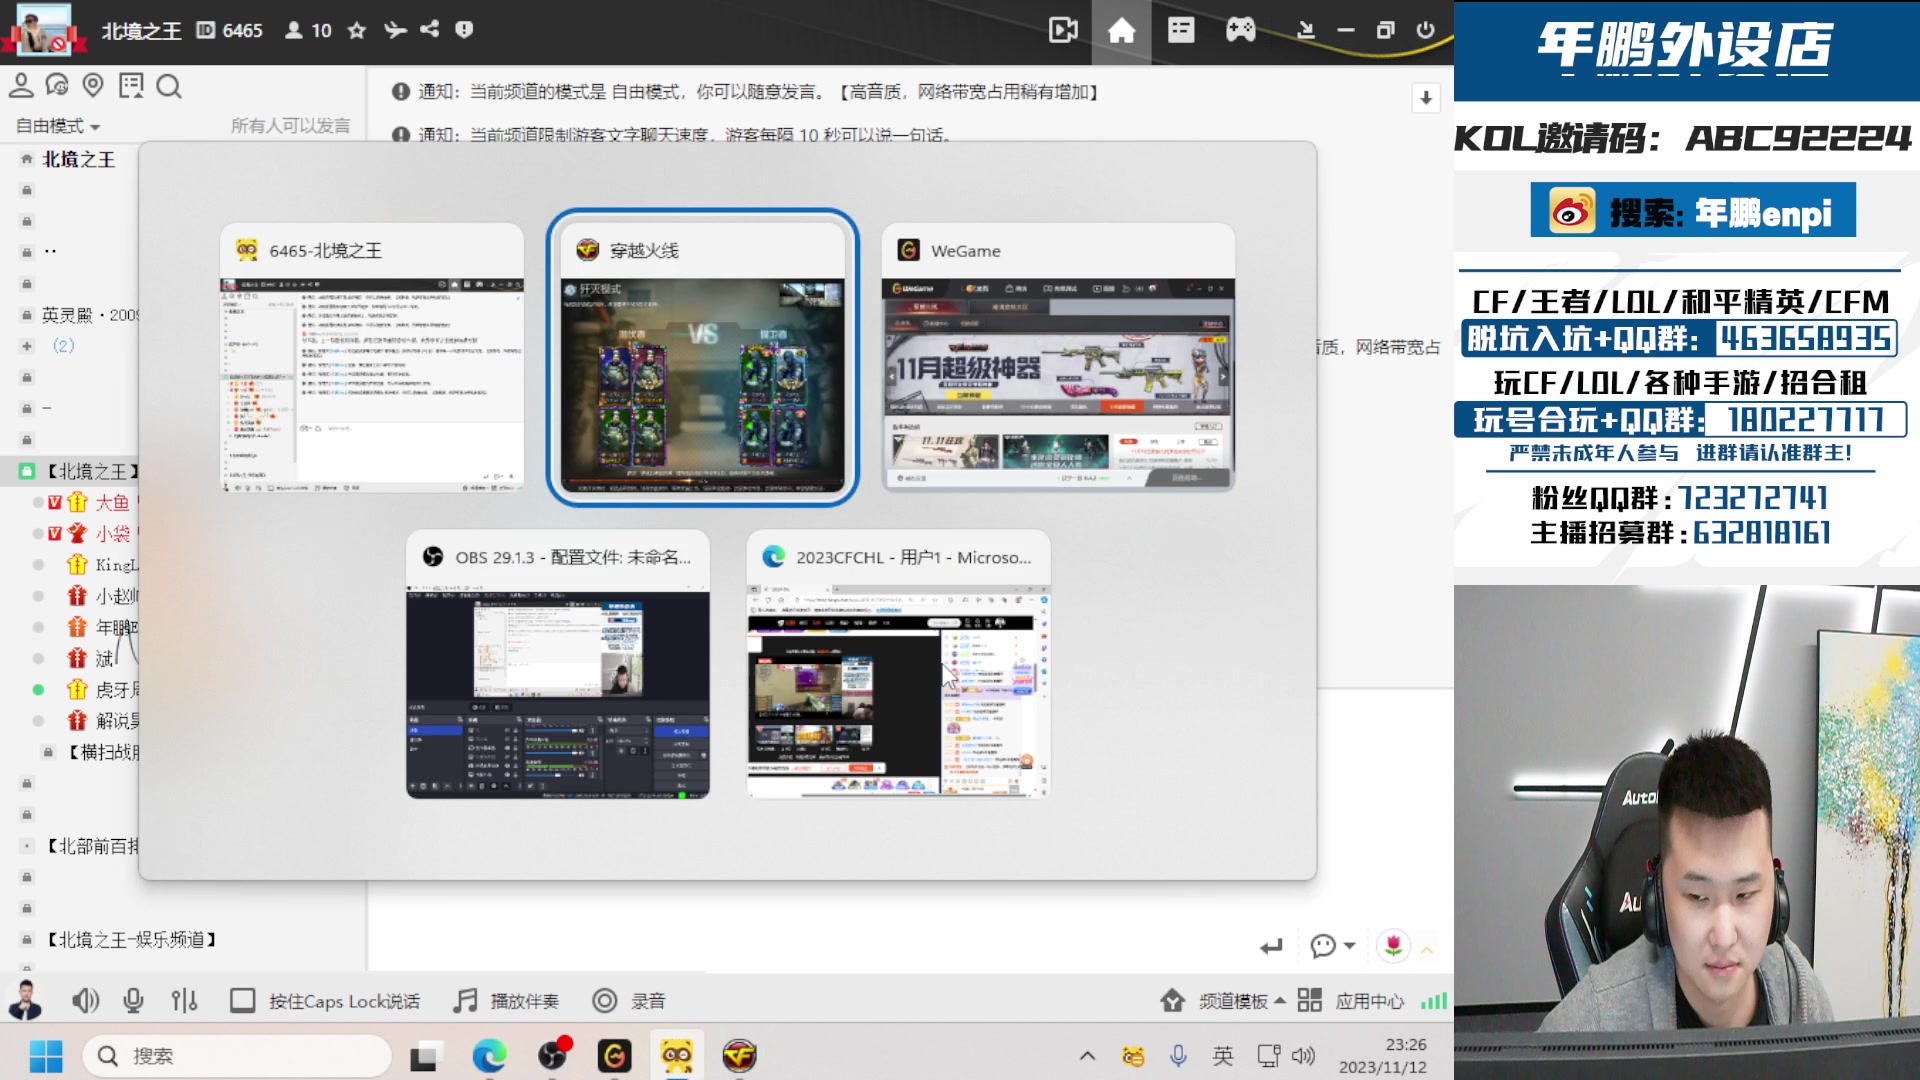The image size is (1920, 1080).
Task: Select user 小袋 in the channel list
Action: click(x=112, y=533)
